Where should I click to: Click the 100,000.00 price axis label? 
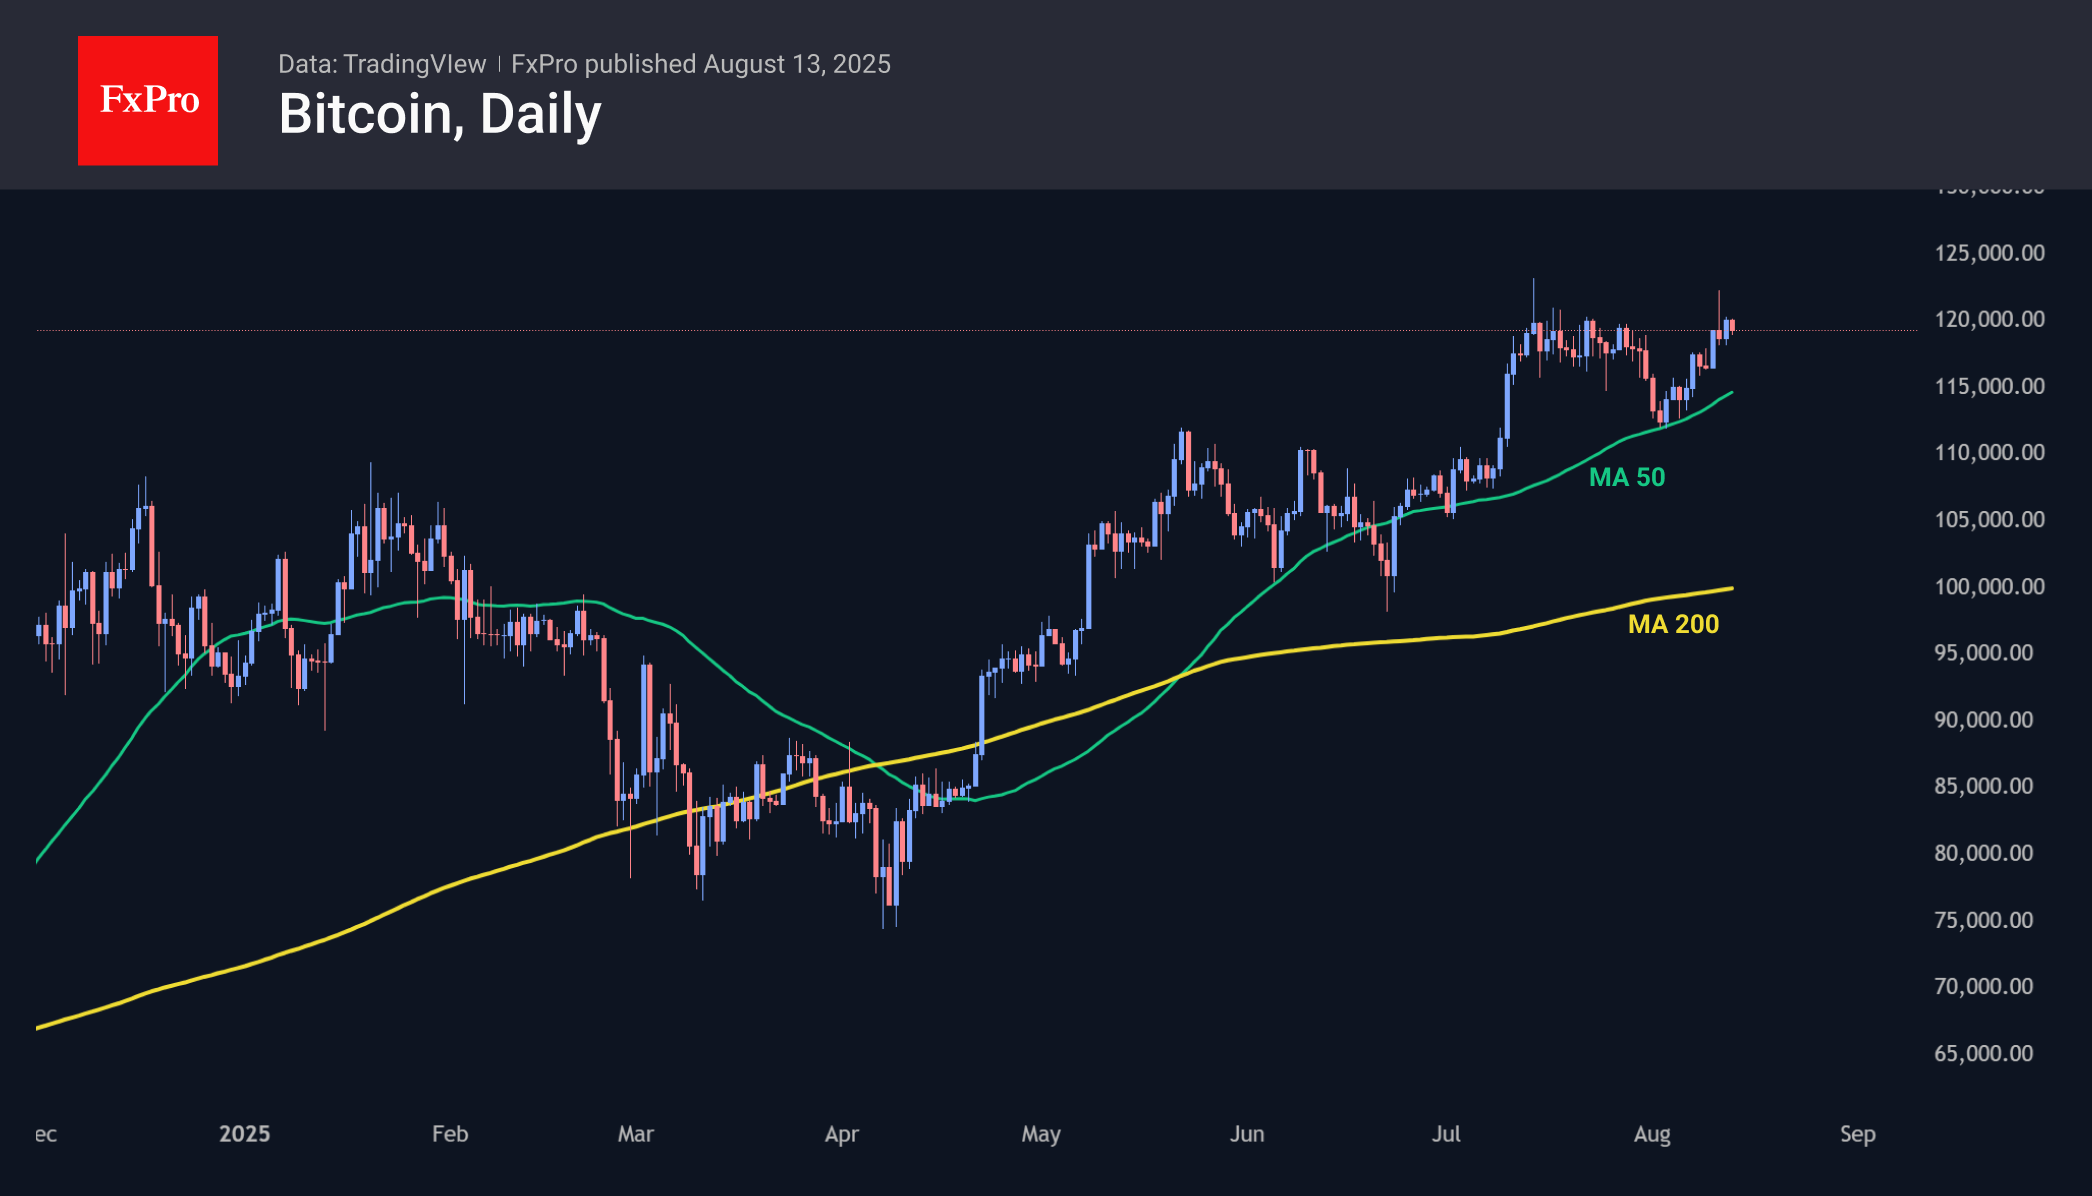click(x=1989, y=586)
